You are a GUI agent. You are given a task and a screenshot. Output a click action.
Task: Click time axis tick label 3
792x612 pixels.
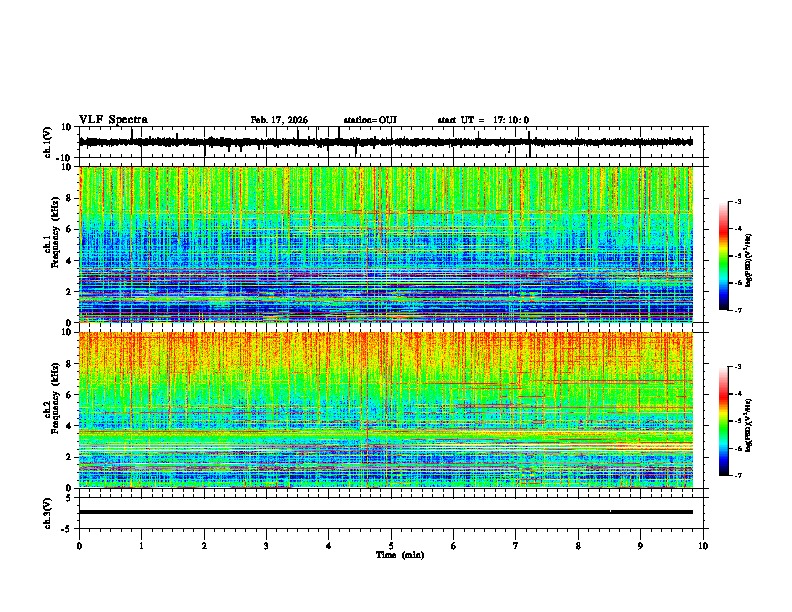tap(266, 546)
